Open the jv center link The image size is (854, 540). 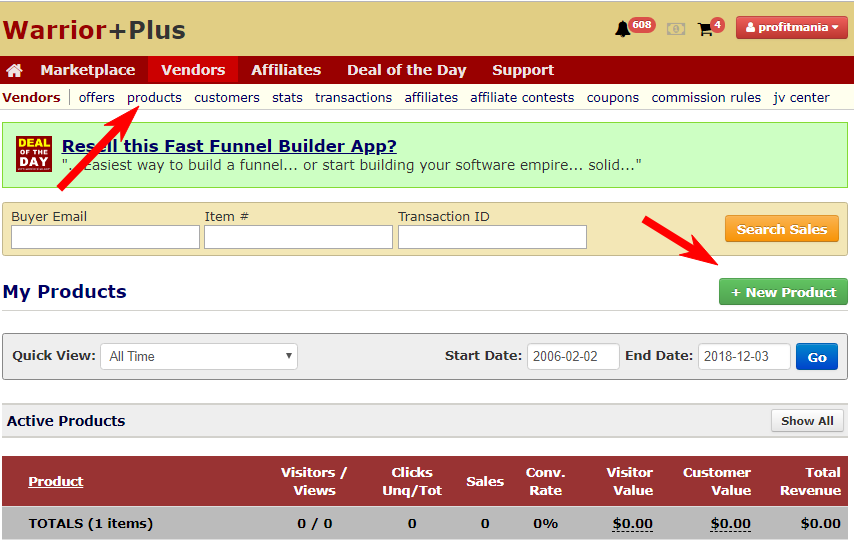(801, 98)
